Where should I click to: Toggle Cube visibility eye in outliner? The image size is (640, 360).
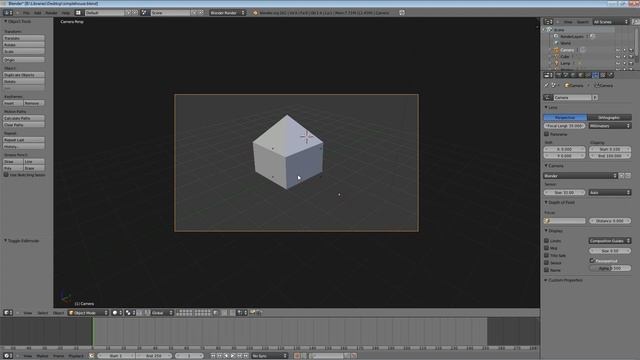tap(618, 56)
